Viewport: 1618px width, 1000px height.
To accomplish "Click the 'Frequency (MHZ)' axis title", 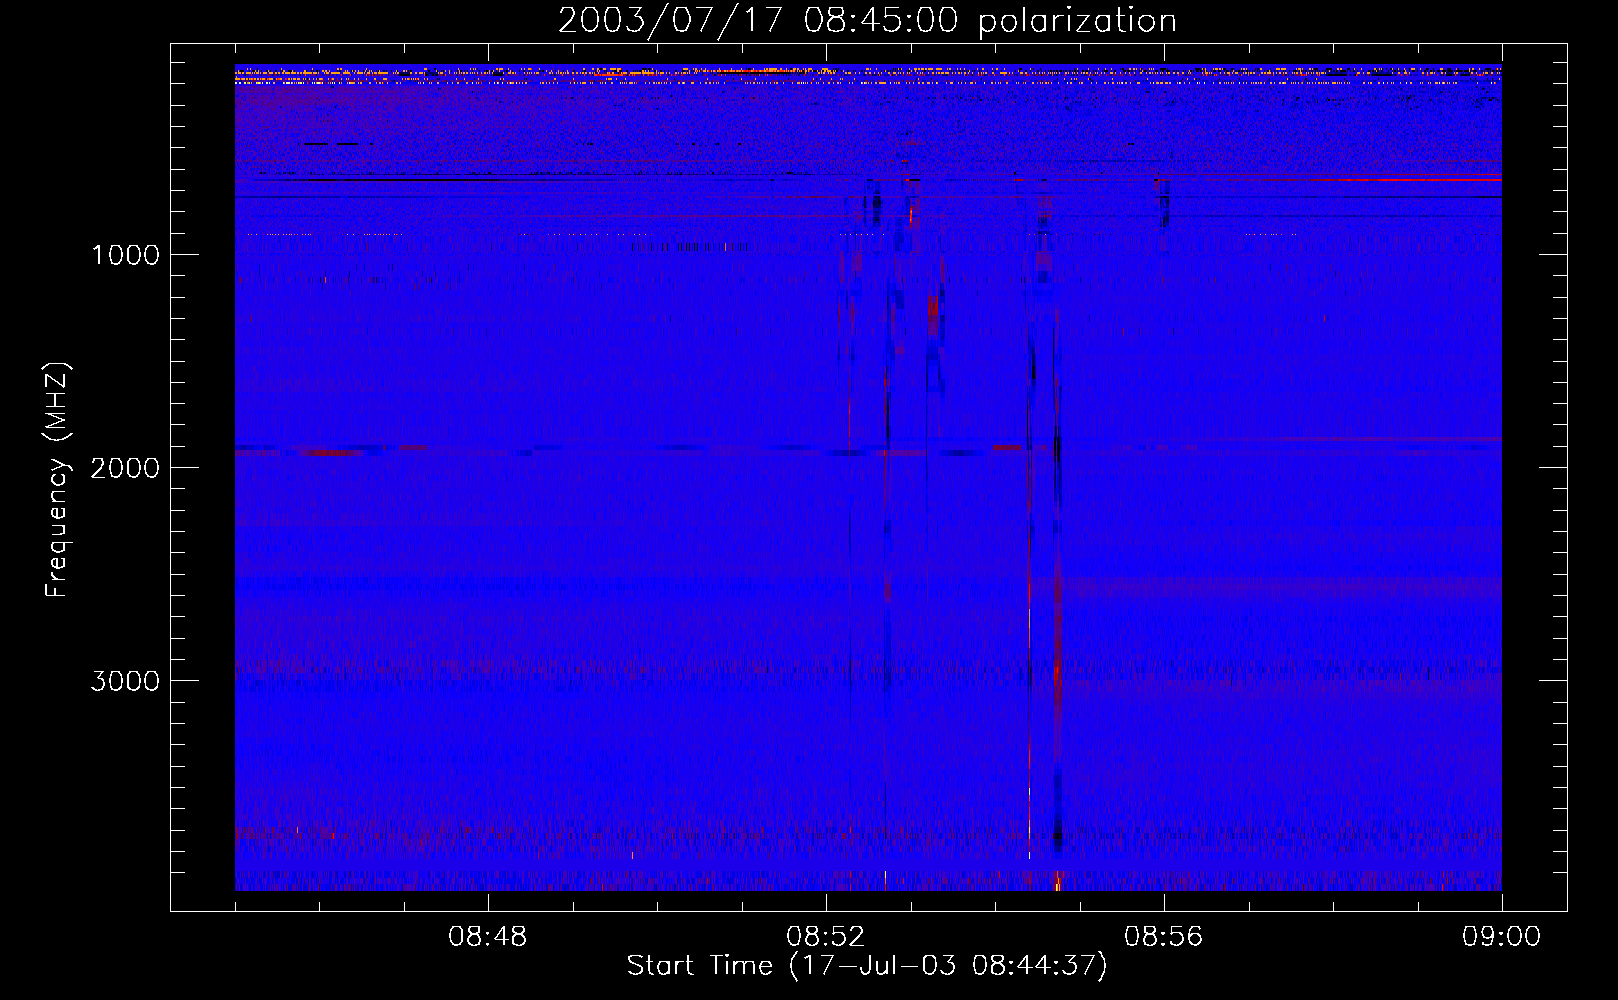I will [57, 480].
